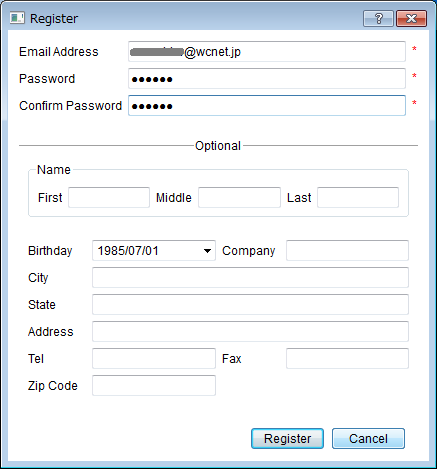Image resolution: width=437 pixels, height=469 pixels.
Task: Click into the City field
Action: (x=250, y=277)
